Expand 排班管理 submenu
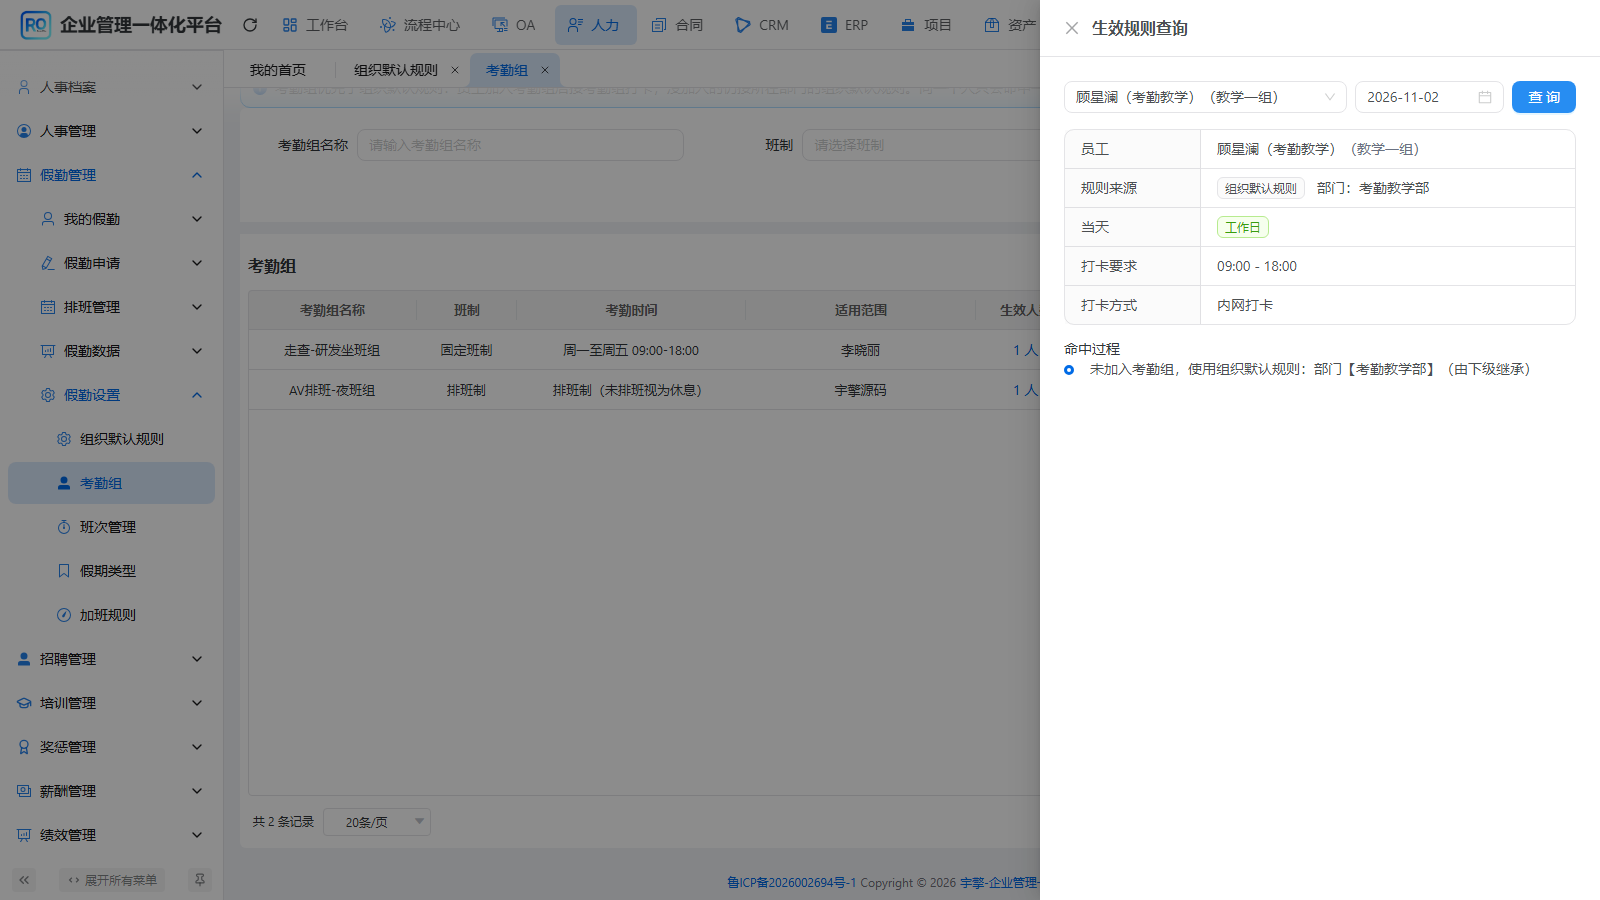The height and width of the screenshot is (900, 1600). click(x=111, y=307)
